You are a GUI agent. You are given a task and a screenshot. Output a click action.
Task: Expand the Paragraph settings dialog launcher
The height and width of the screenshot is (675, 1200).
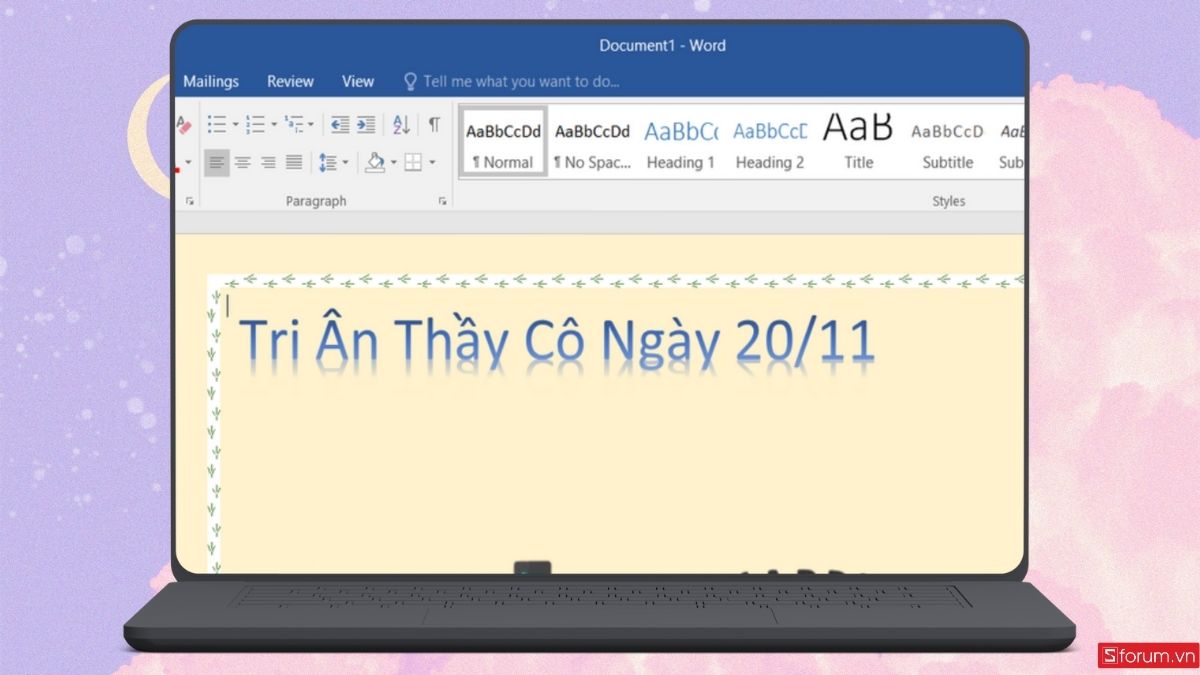[442, 201]
